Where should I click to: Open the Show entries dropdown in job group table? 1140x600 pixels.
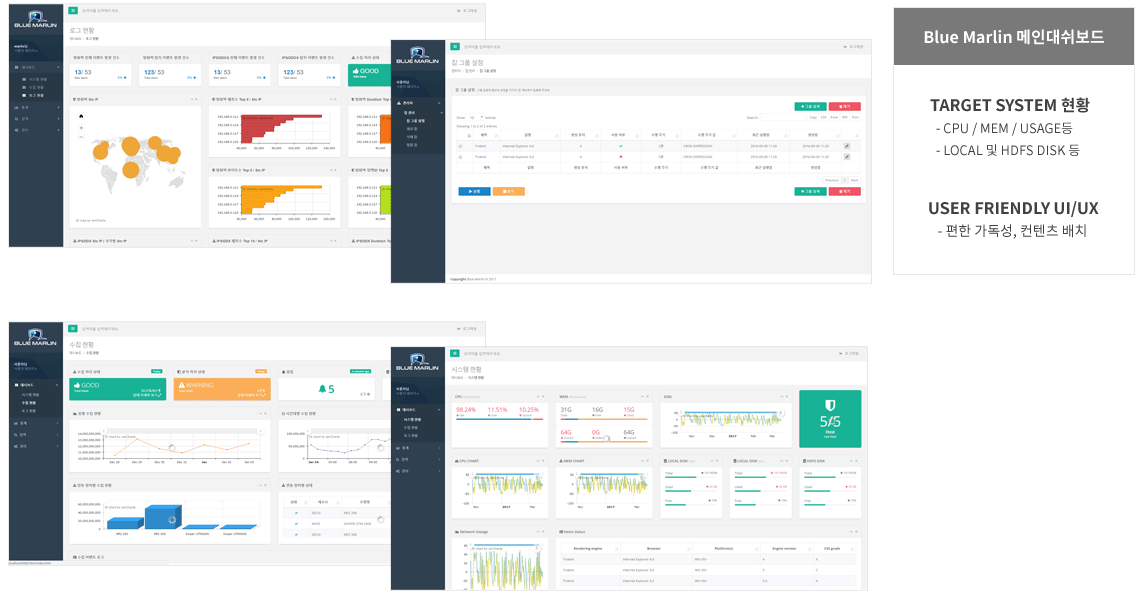pos(476,117)
